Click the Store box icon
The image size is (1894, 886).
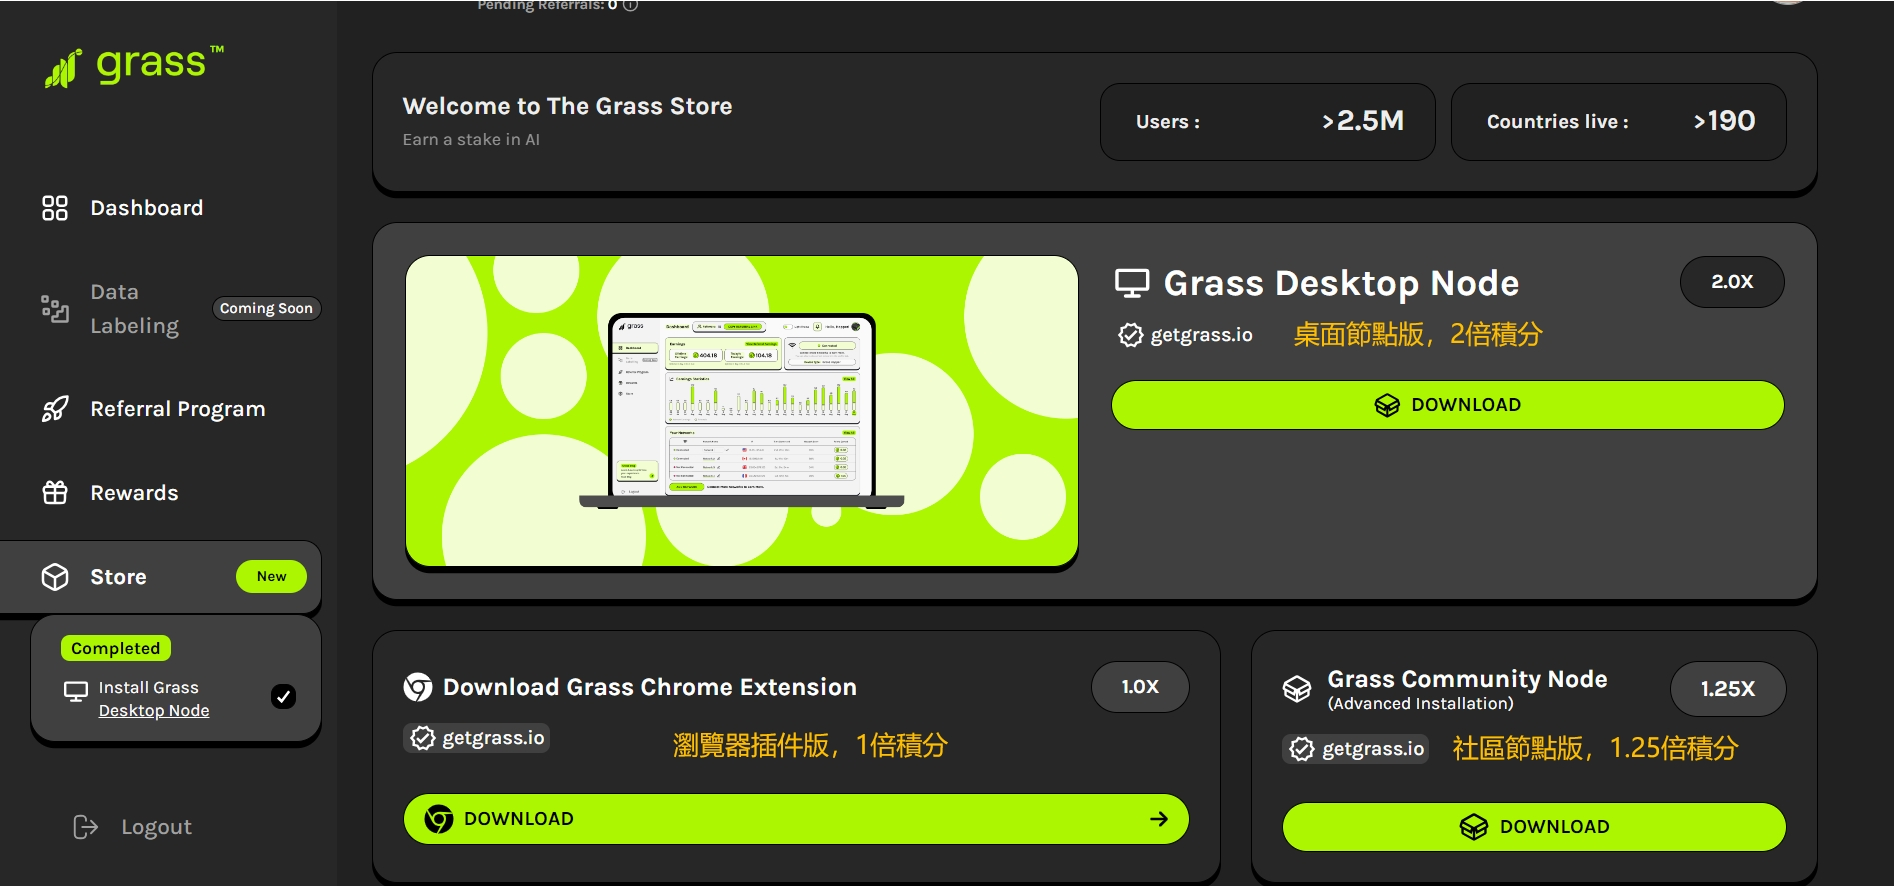coord(55,577)
